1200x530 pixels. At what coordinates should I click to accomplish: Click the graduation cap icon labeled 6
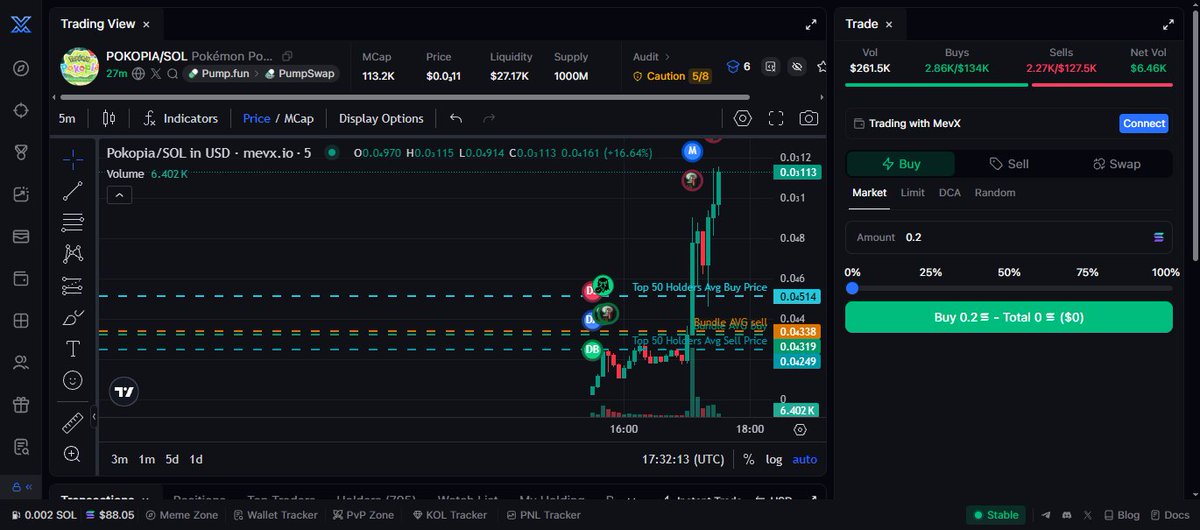[x=732, y=67]
